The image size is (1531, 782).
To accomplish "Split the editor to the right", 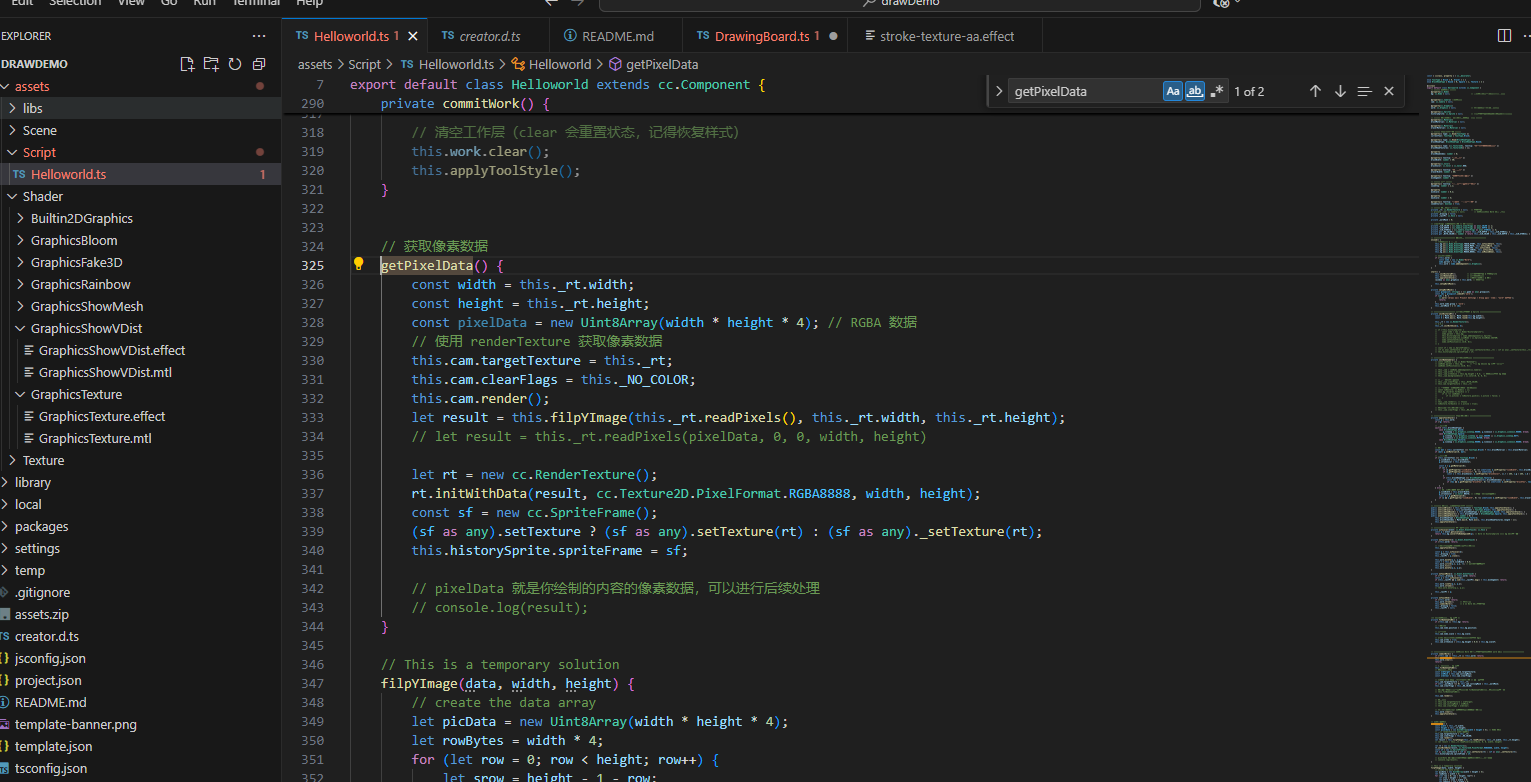I will (1504, 36).
